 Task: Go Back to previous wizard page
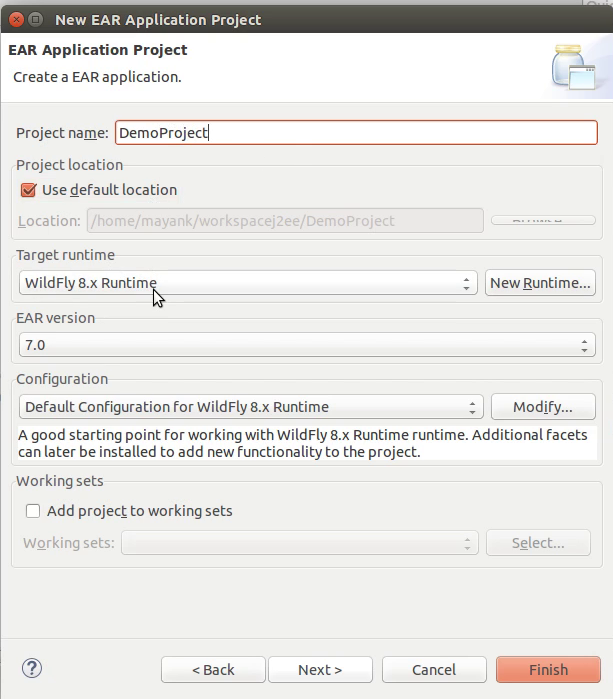pyautogui.click(x=213, y=670)
